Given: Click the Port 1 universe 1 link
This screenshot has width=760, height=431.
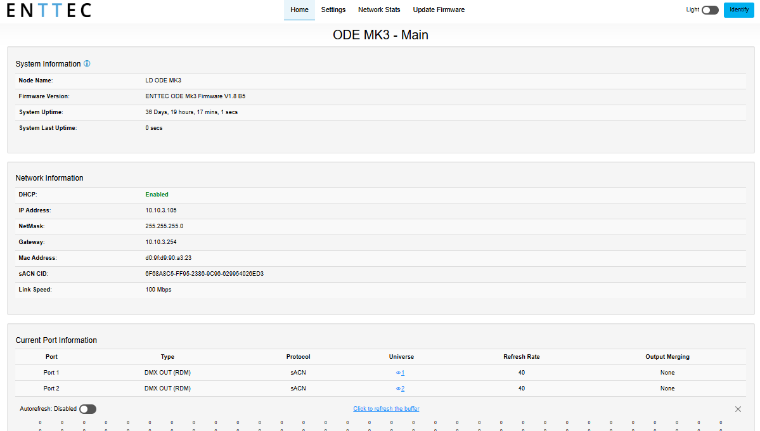Looking at the screenshot, I should (x=400, y=373).
